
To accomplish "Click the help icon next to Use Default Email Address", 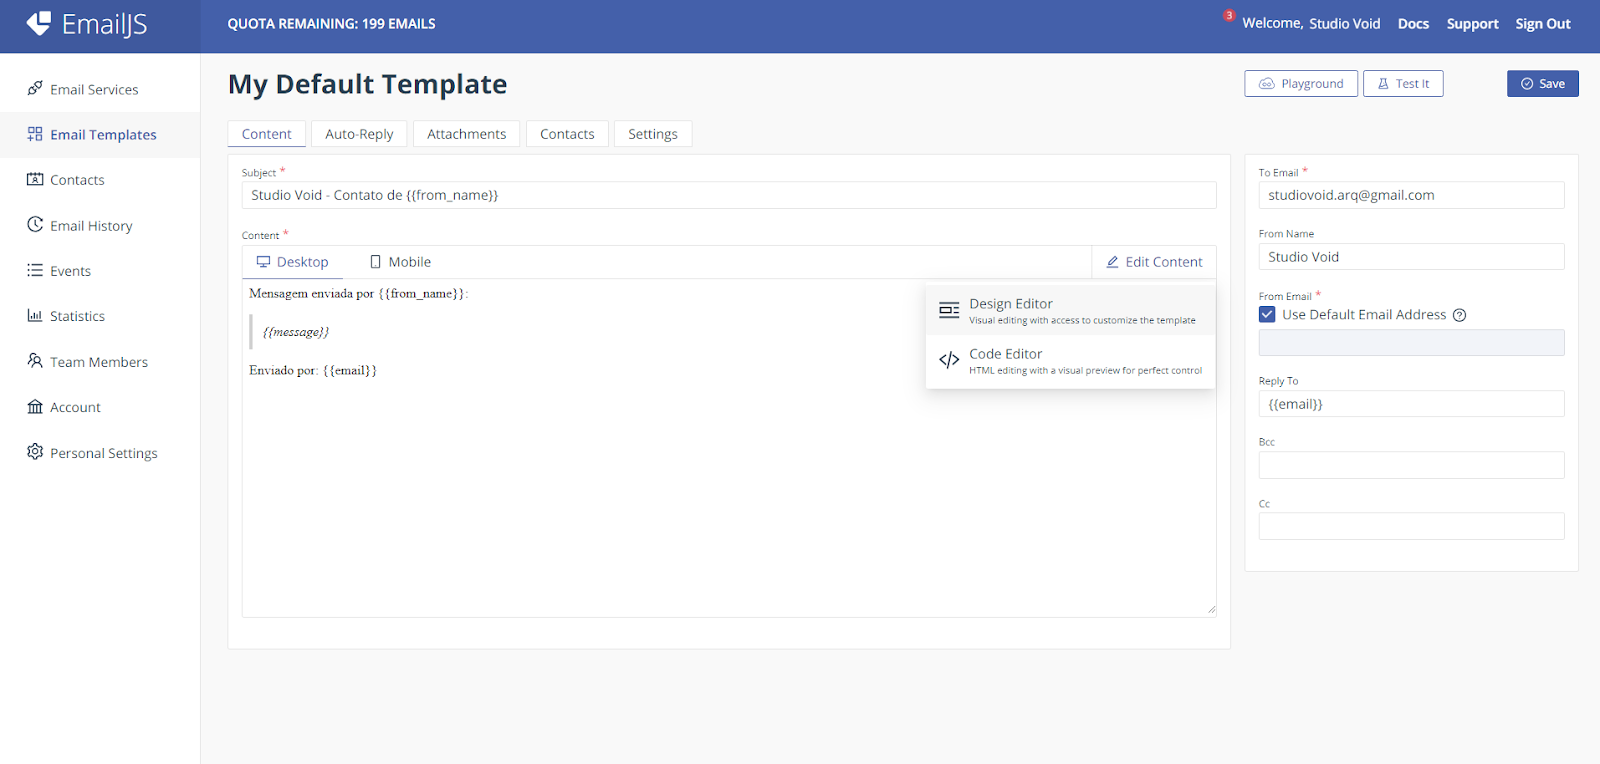I will (x=1459, y=315).
